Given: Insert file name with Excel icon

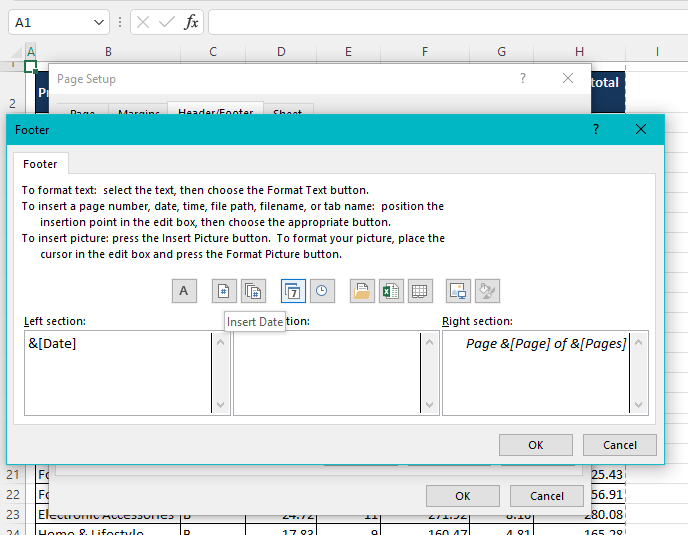Looking at the screenshot, I should pos(391,291).
